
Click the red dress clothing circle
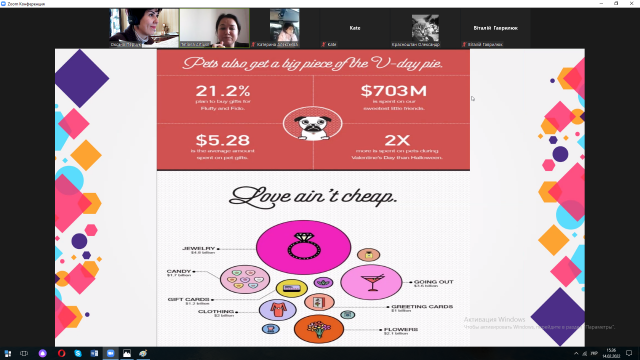(278, 310)
